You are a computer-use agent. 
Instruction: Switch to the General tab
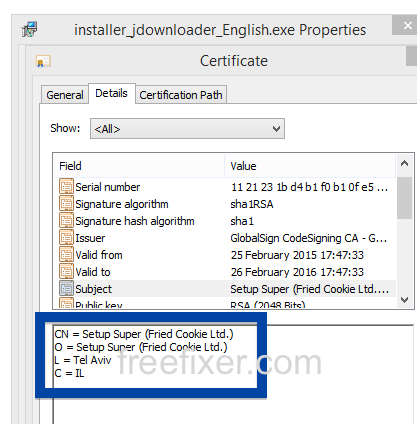pyautogui.click(x=65, y=95)
